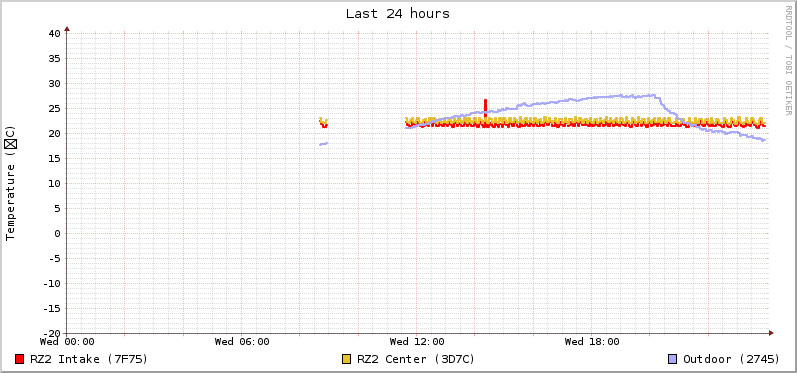
Task: Click the y-axis arrowhead at the top
Action: coord(67,29)
